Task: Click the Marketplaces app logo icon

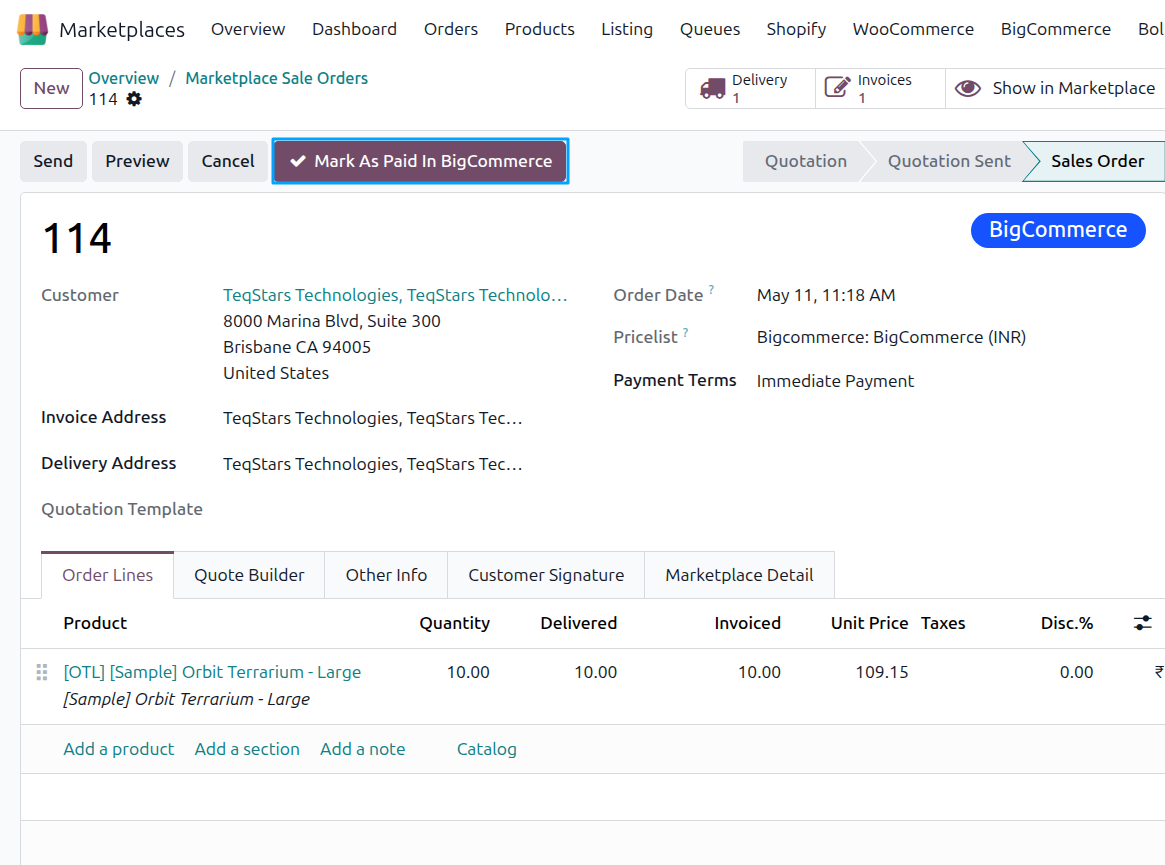Action: click(33, 29)
